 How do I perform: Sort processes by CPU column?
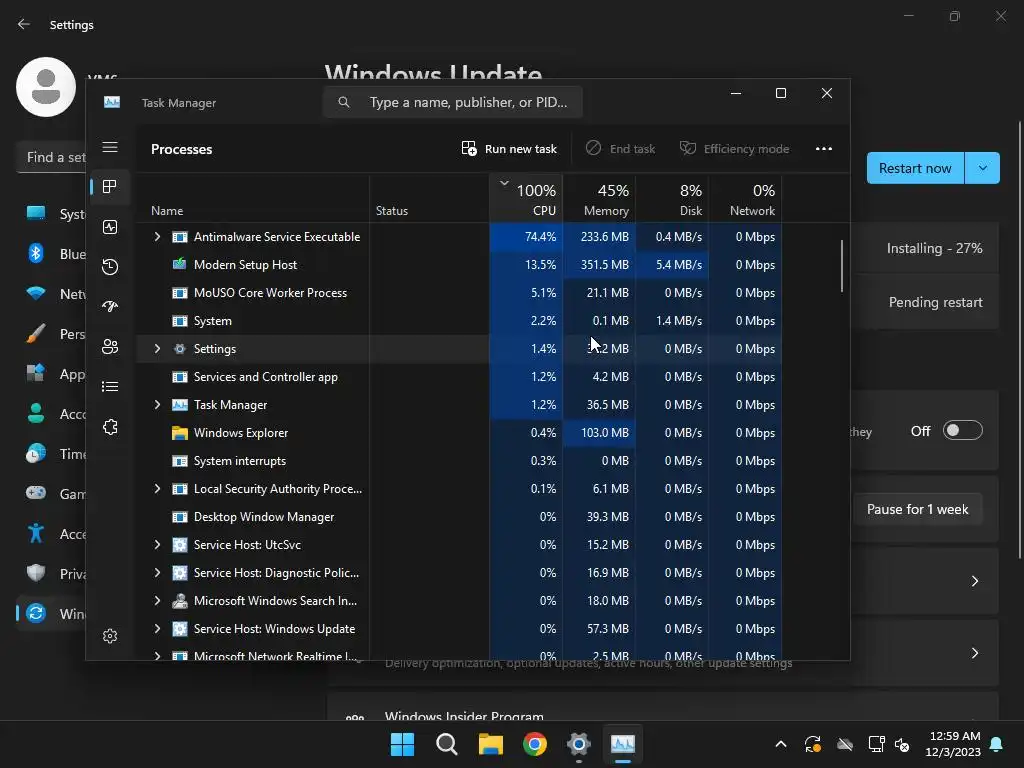click(526, 199)
